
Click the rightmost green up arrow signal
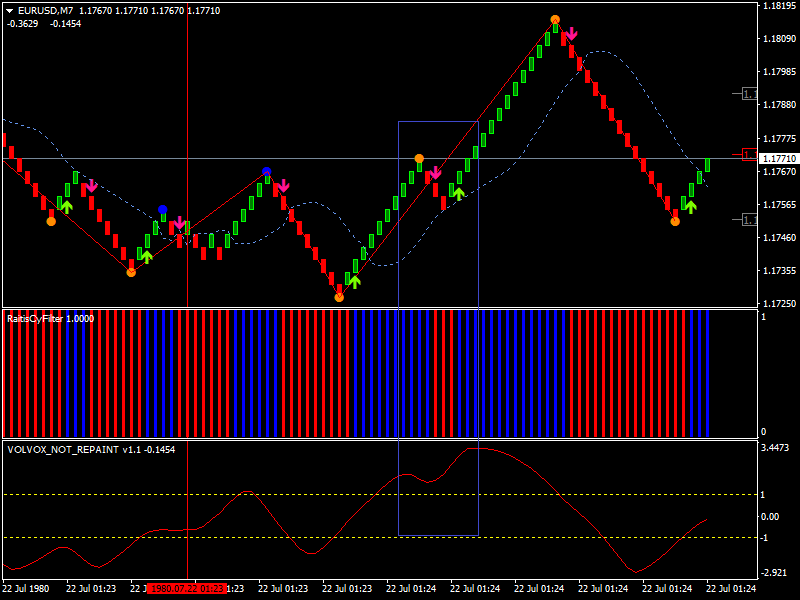pyautogui.click(x=690, y=206)
